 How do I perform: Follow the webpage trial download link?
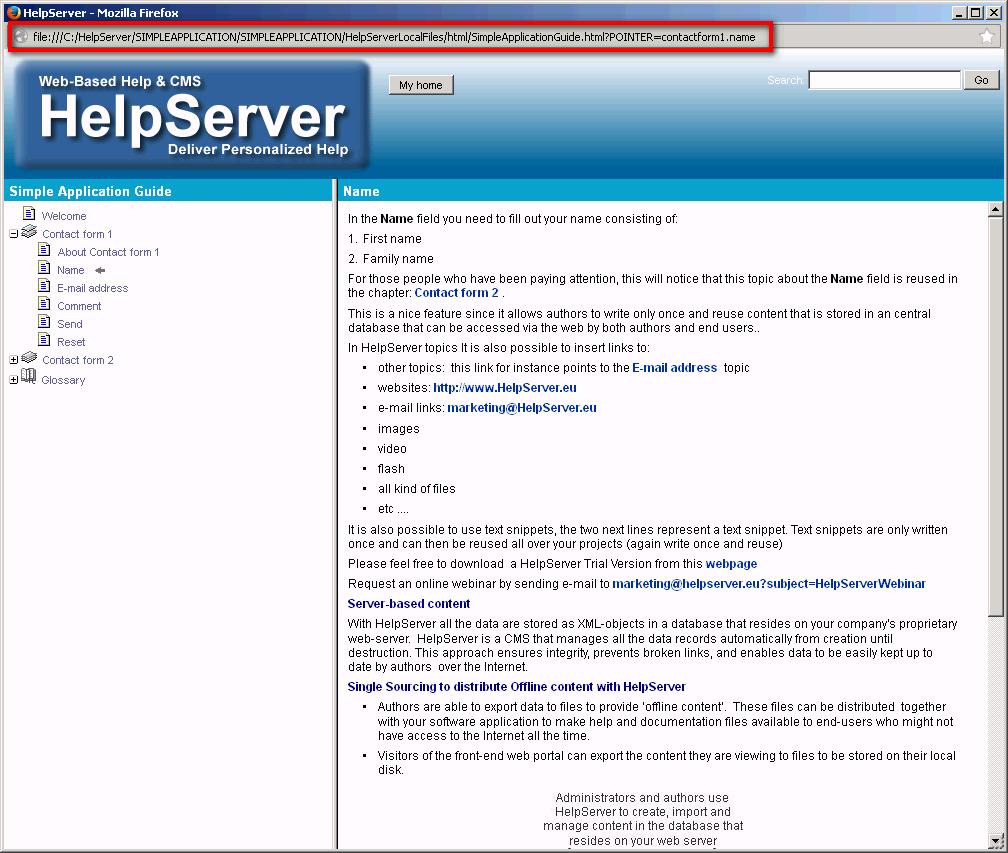(x=730, y=563)
